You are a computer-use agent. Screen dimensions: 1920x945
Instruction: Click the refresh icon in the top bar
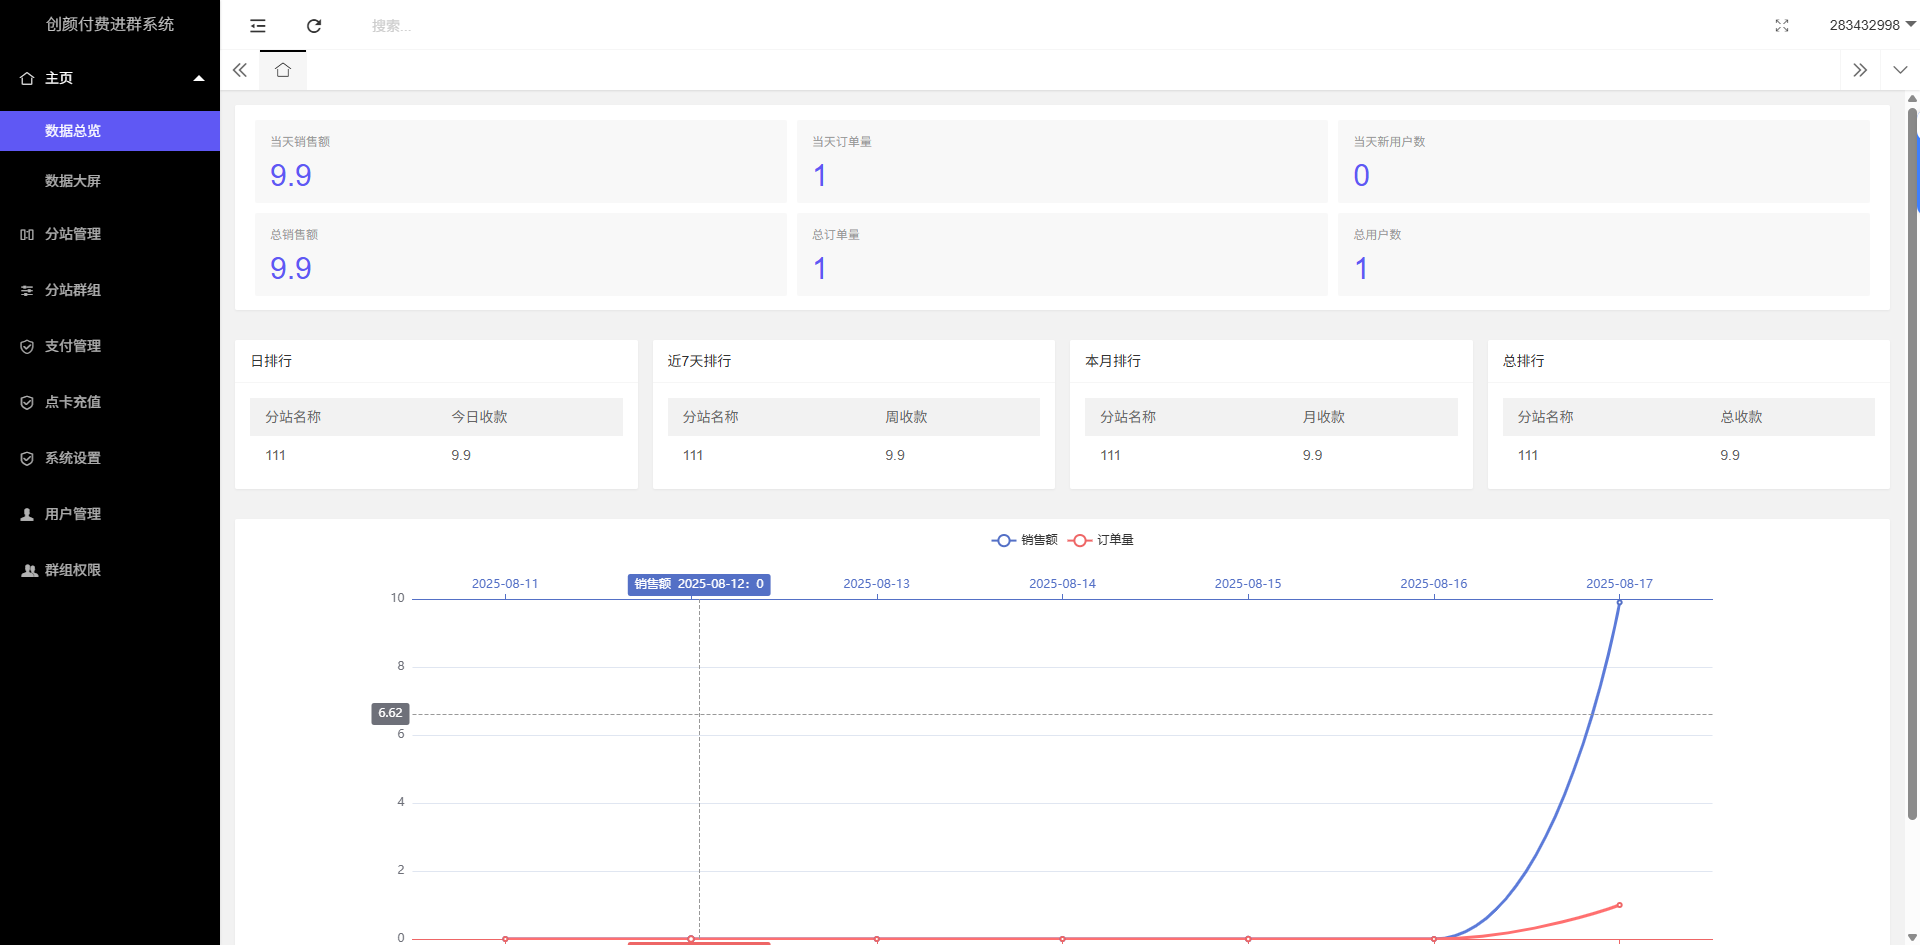pyautogui.click(x=314, y=26)
